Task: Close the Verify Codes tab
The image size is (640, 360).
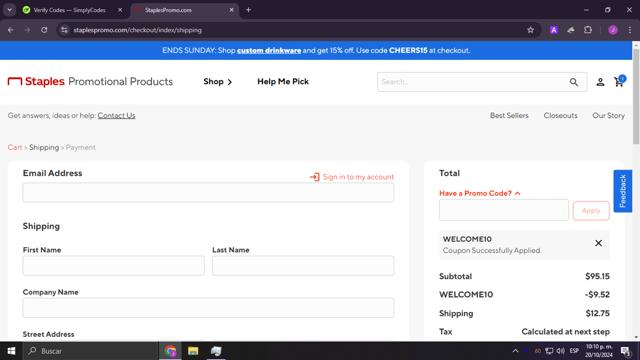Action: (120, 10)
